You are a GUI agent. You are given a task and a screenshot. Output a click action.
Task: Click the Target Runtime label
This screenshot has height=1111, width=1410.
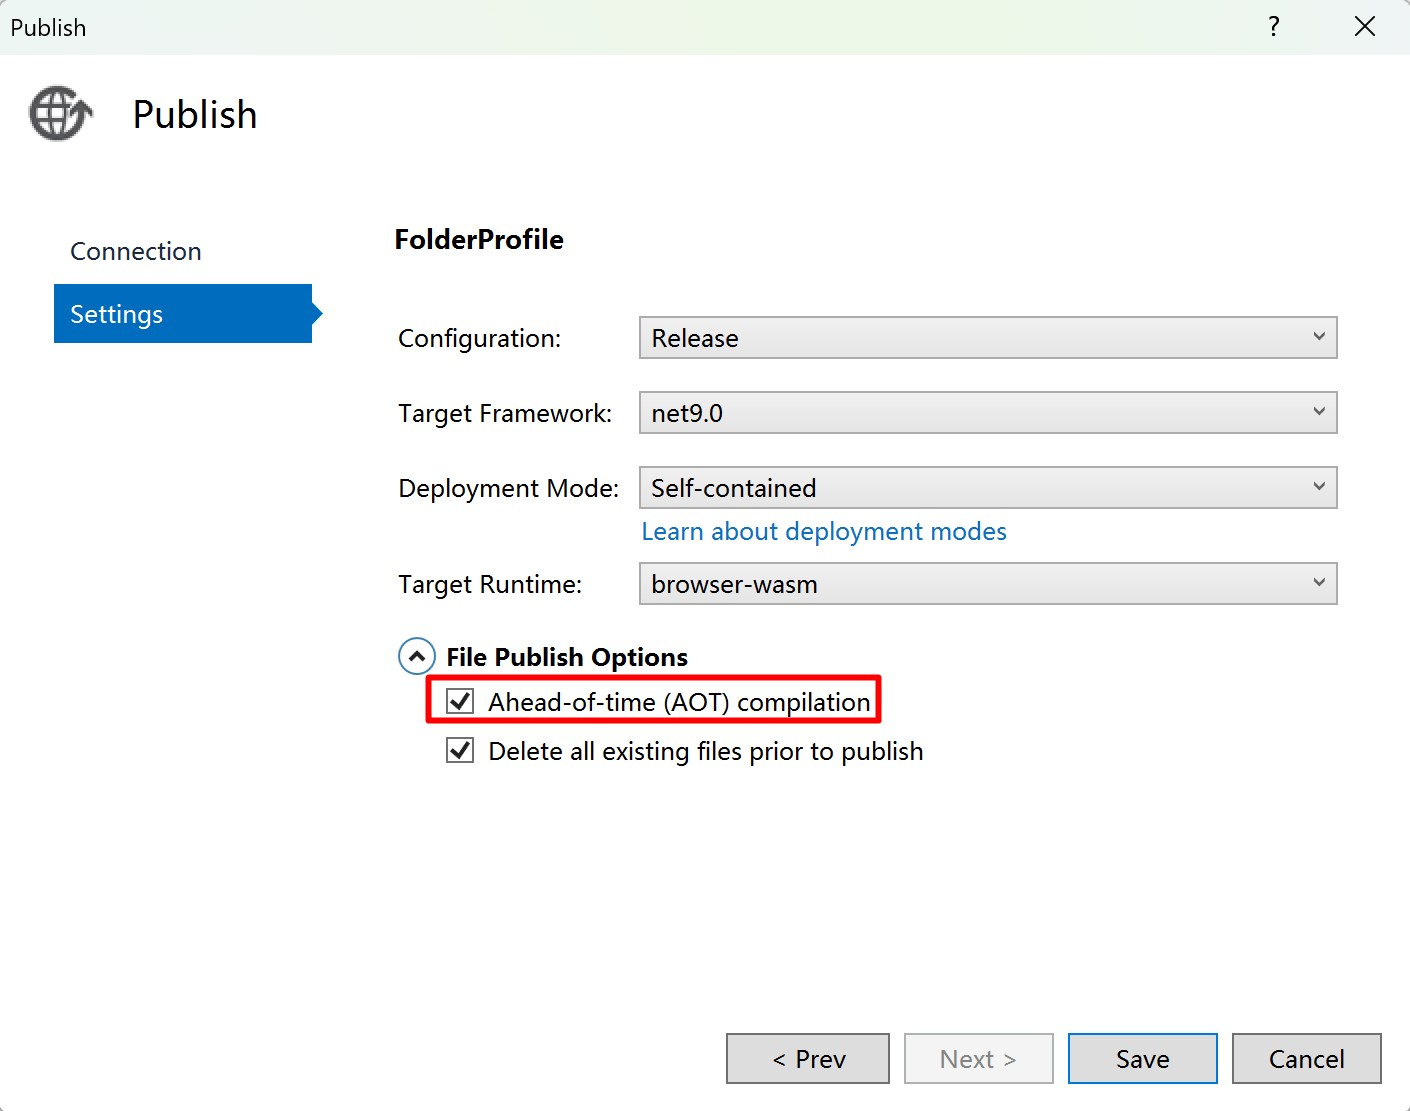point(490,584)
